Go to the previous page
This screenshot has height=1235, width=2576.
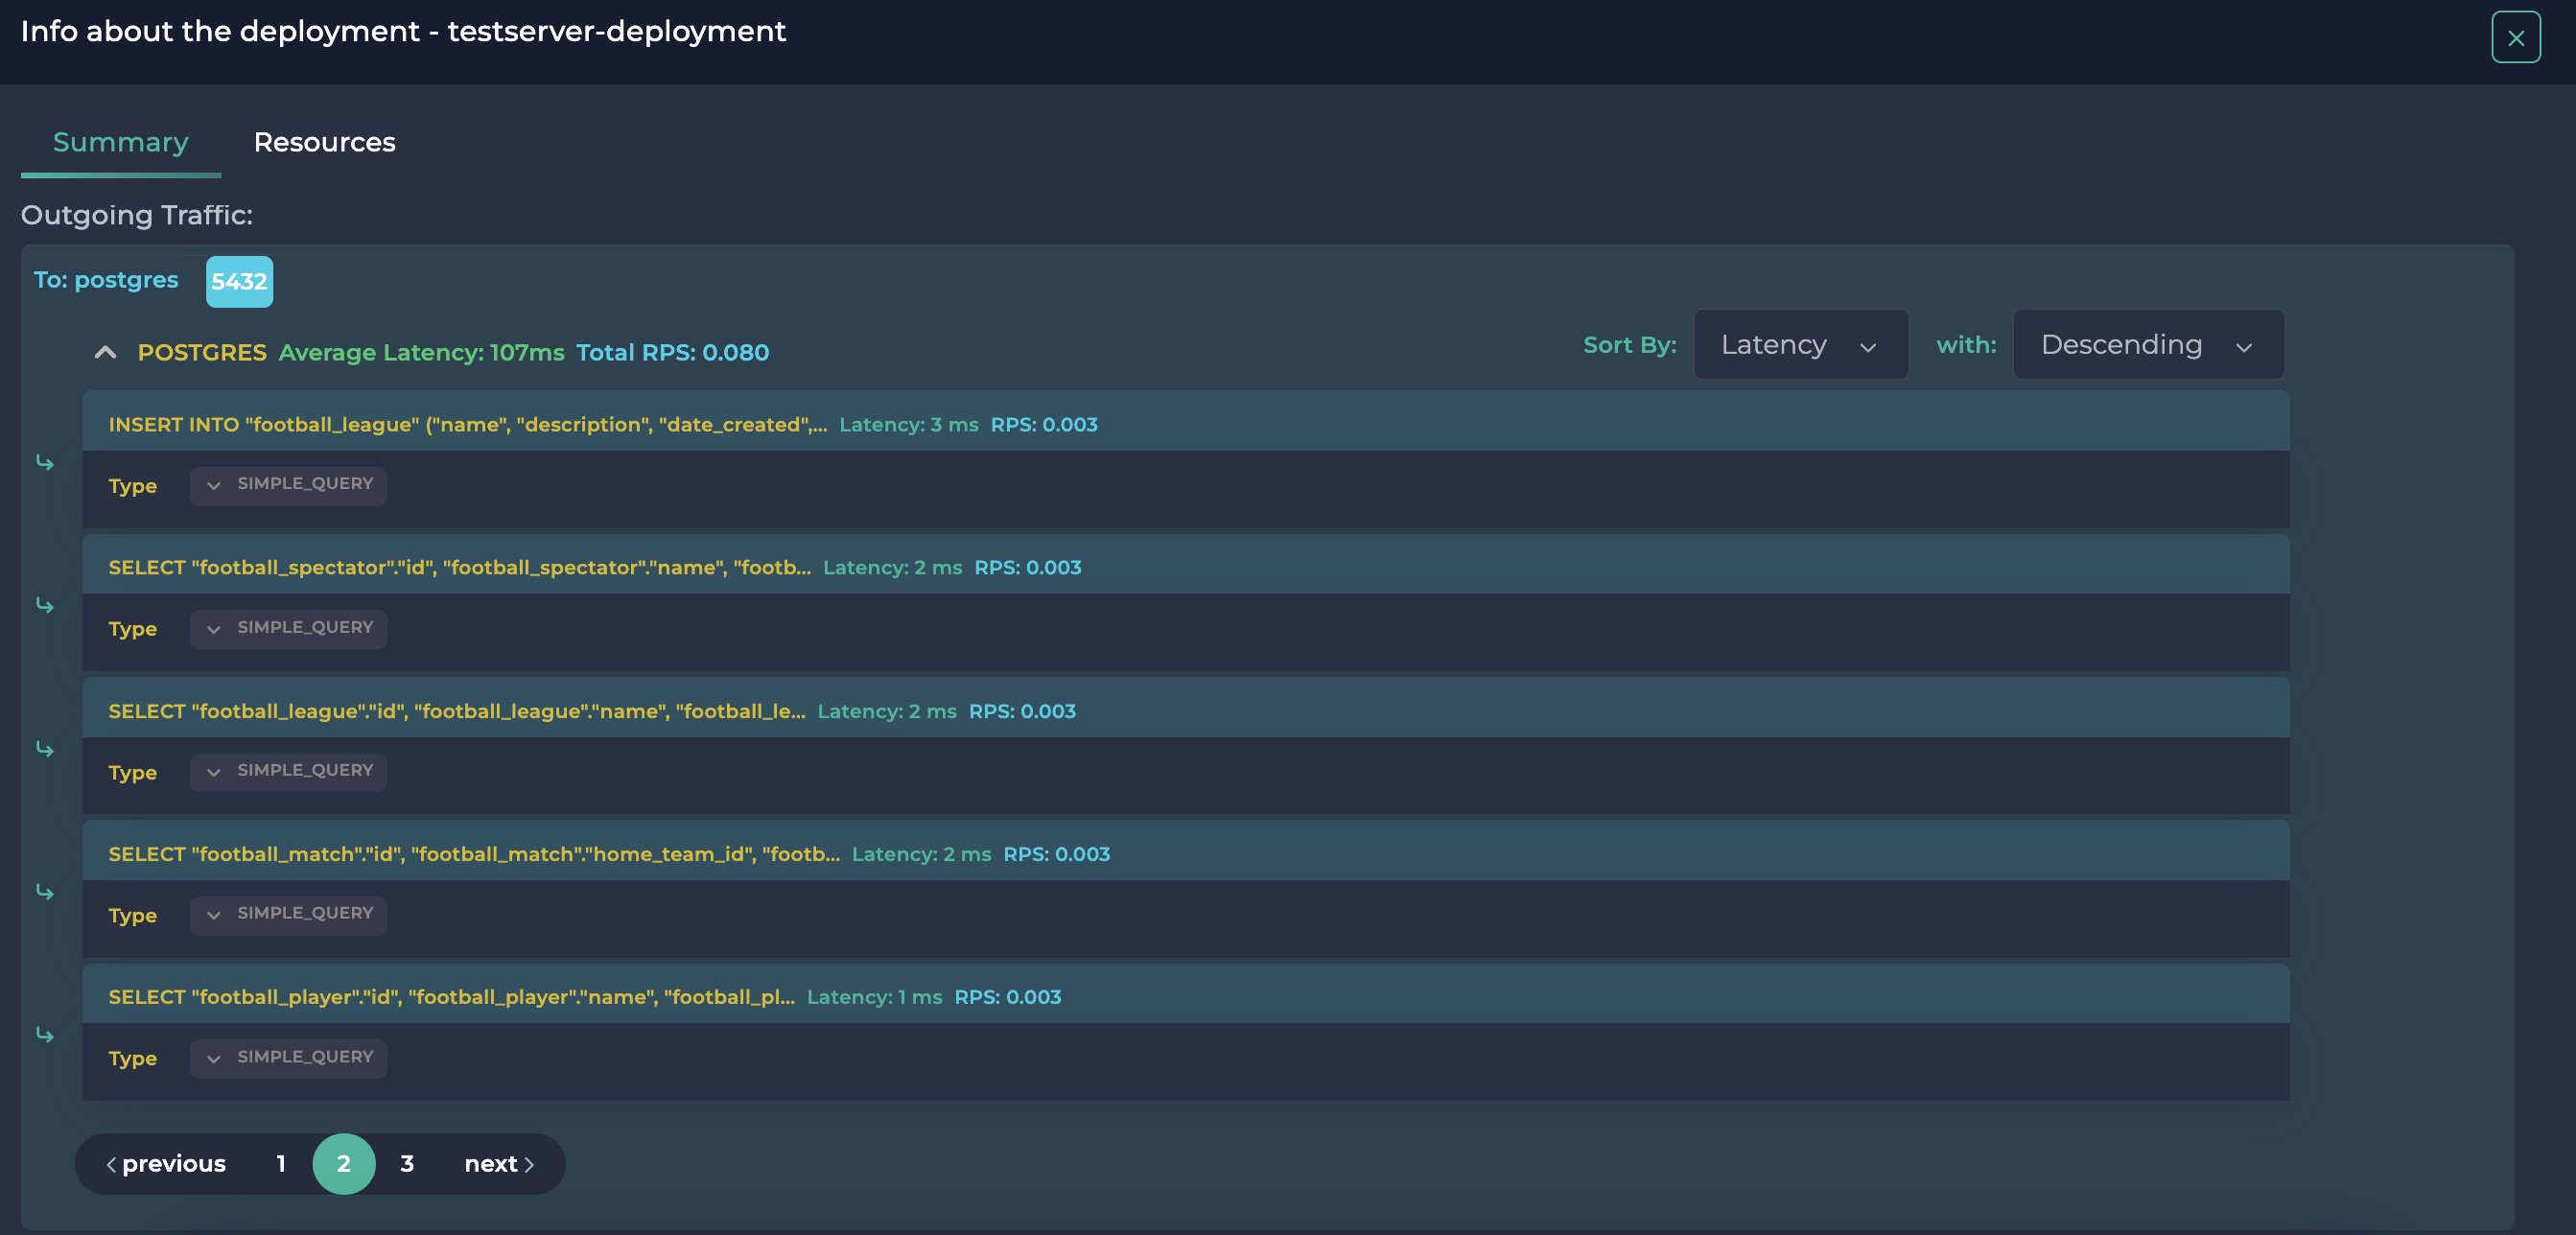point(167,1163)
